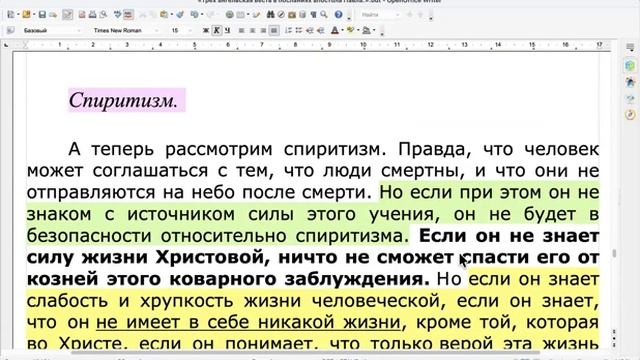This screenshot has height=360, width=640.
Task: Click the Zoom magnifier icon
Action: (x=324, y=15)
